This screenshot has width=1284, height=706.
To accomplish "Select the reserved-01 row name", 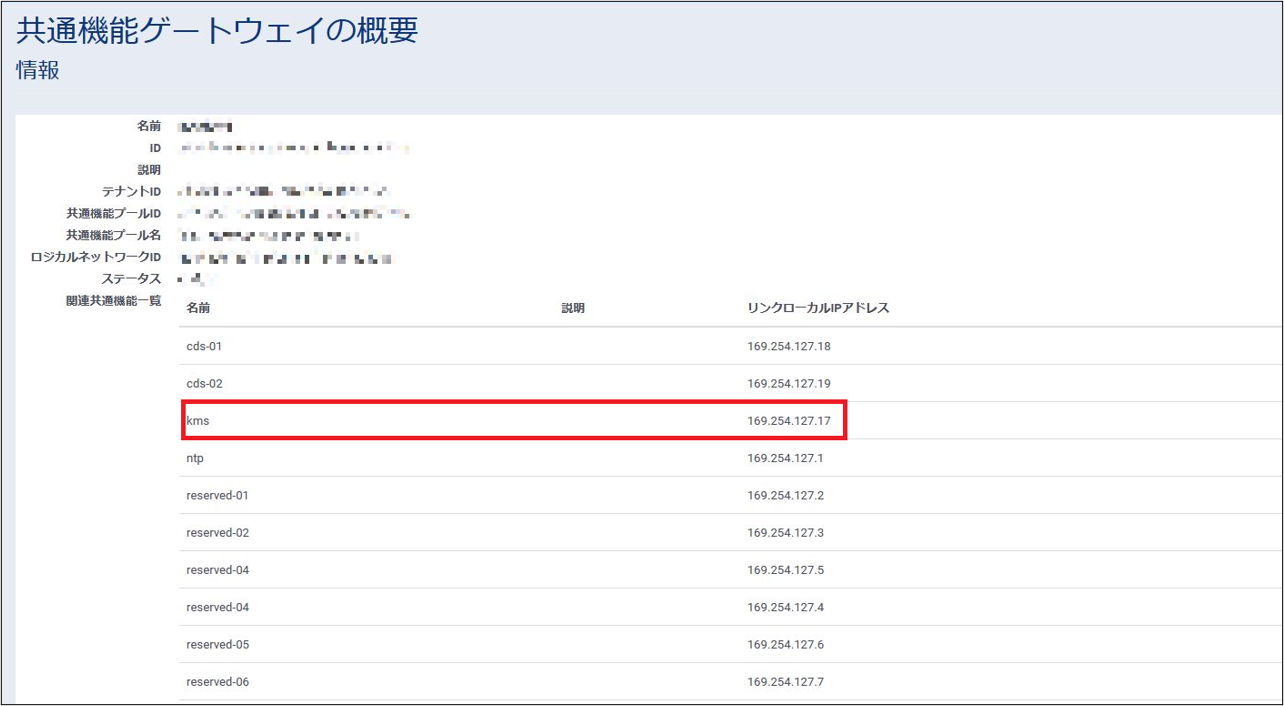I will coord(217,496).
